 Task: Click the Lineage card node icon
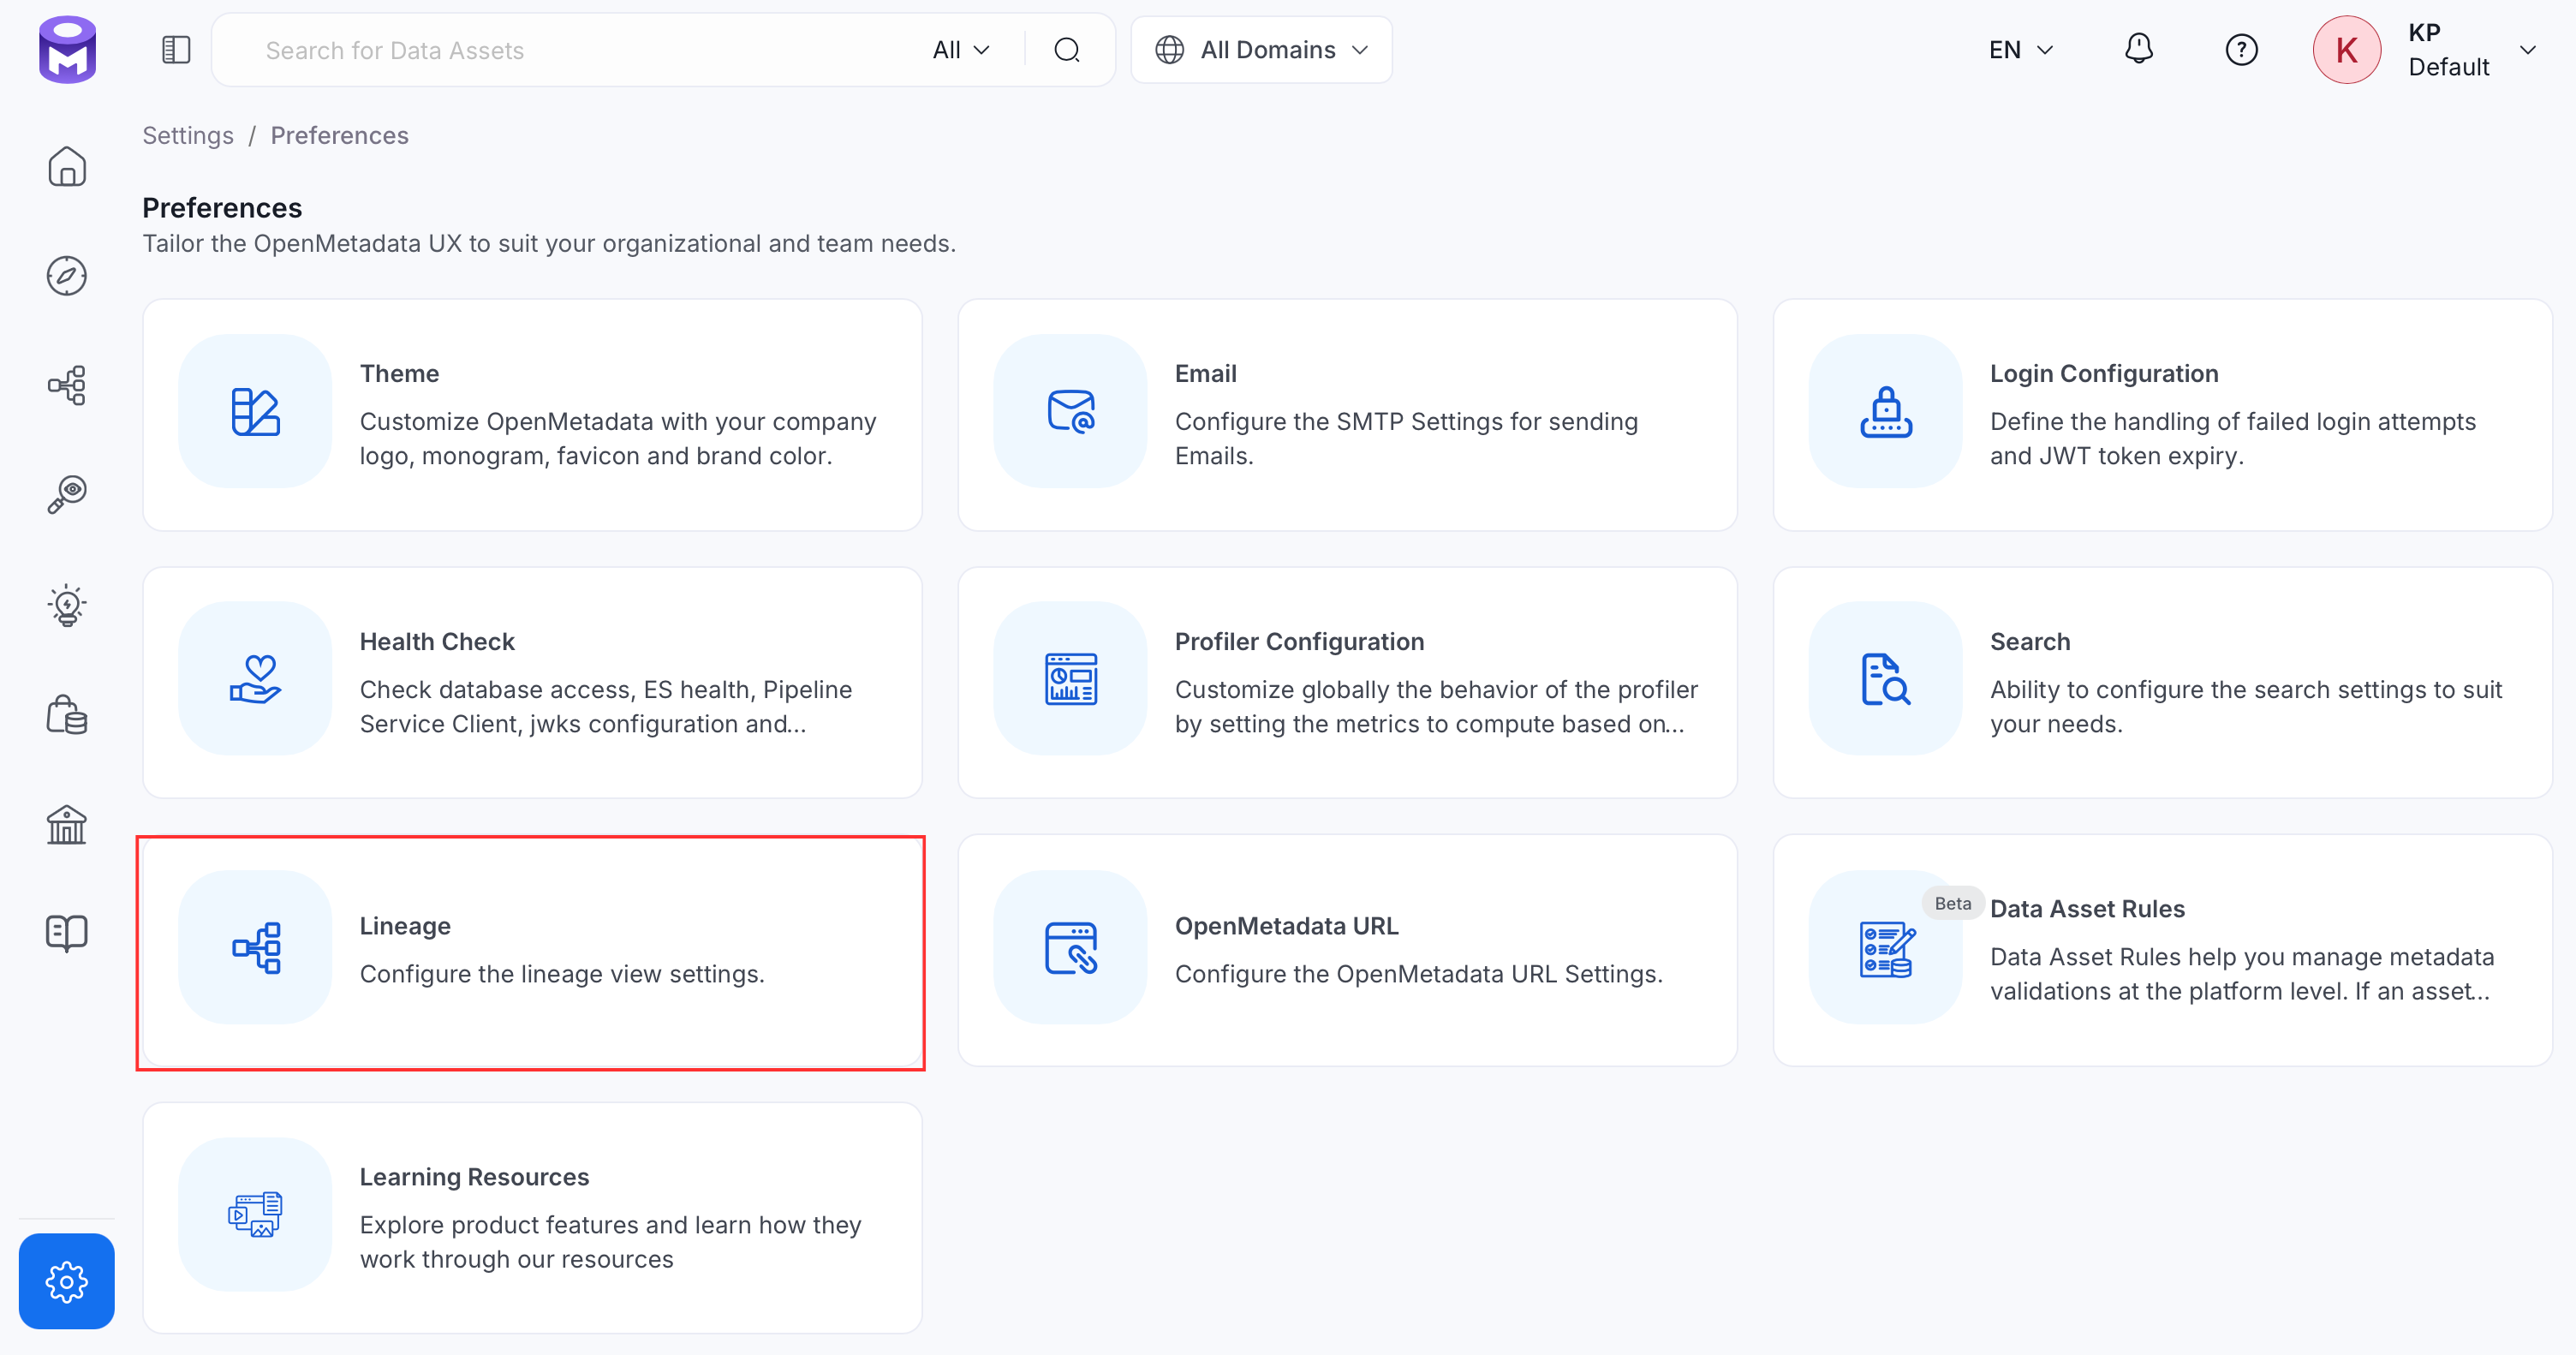point(255,947)
